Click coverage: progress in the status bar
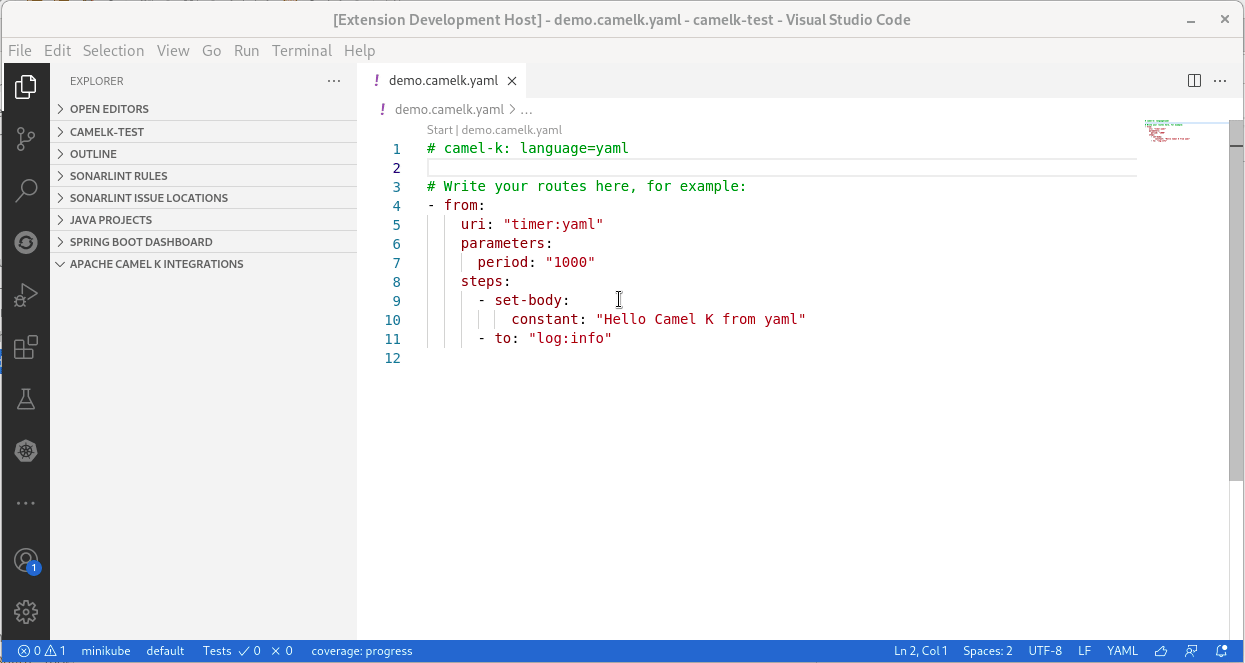 click(x=362, y=650)
